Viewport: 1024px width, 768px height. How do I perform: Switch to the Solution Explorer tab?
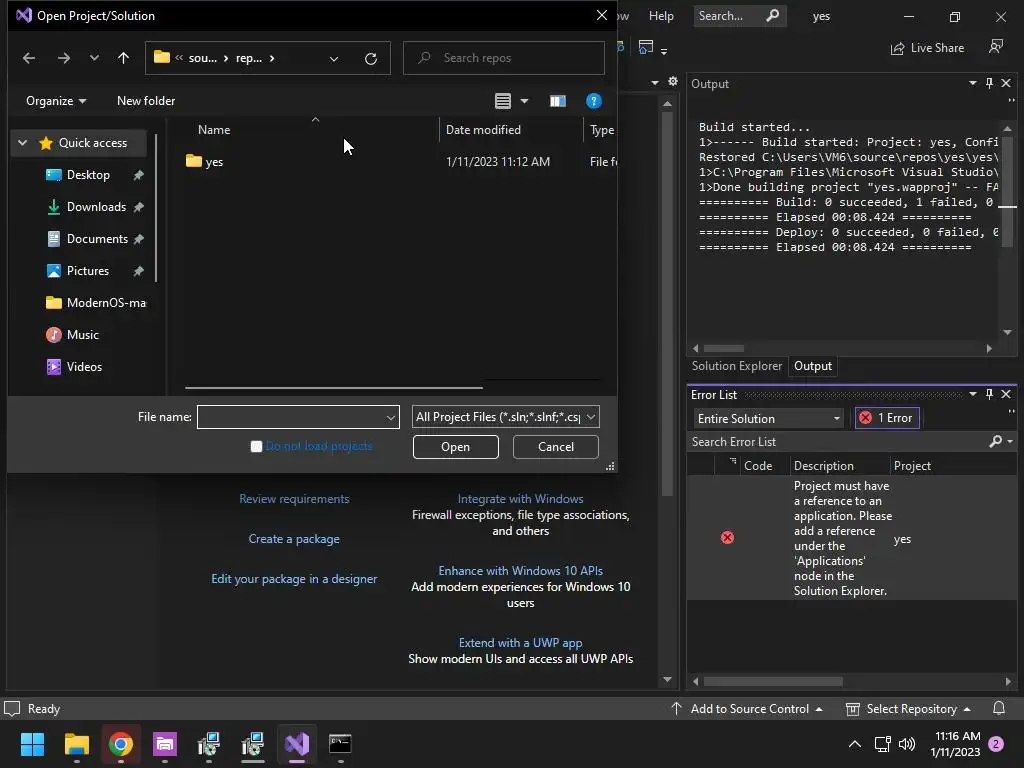coord(737,366)
